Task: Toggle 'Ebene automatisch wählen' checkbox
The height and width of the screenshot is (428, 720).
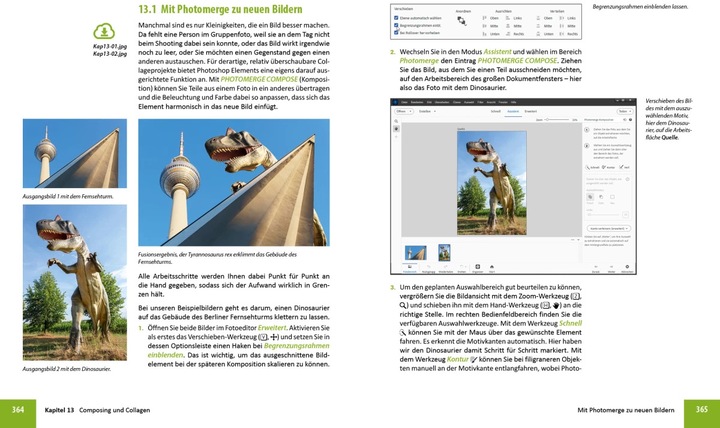Action: point(396,18)
